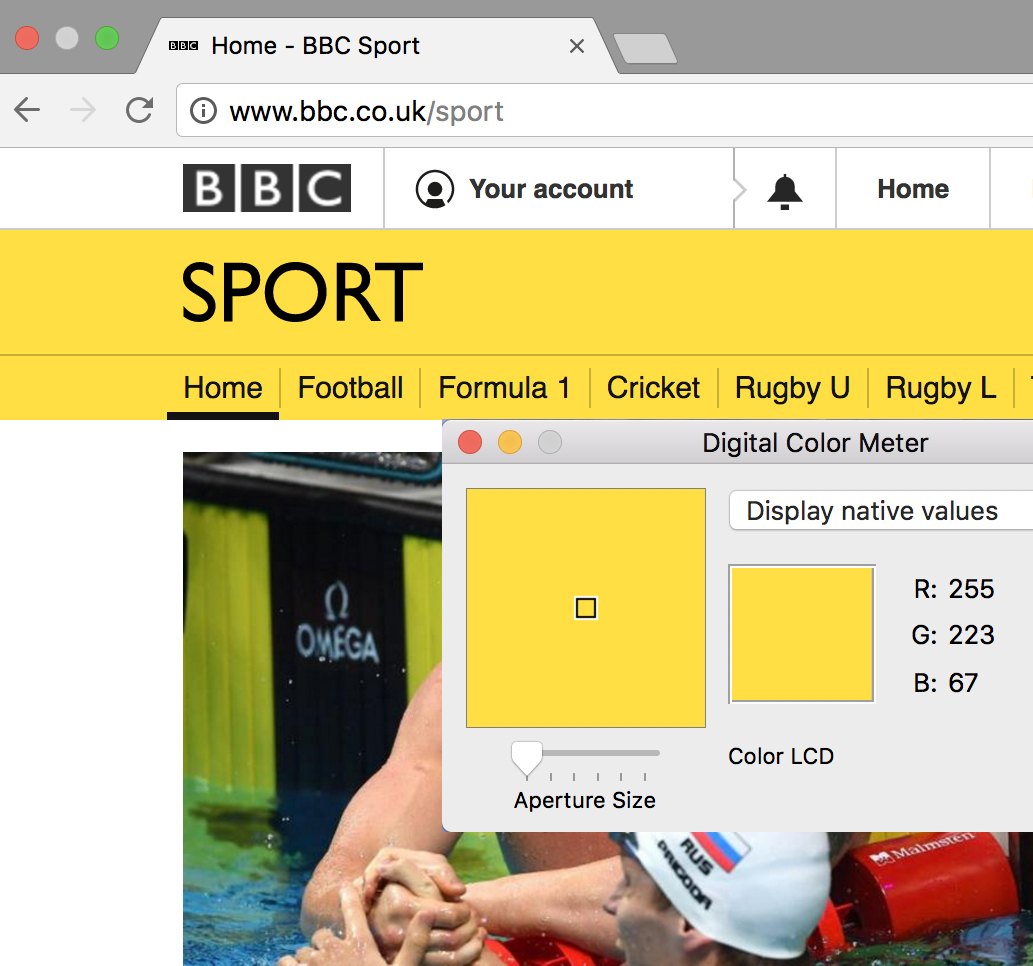
Task: Select the Home - BBC Sport tab
Action: point(376,46)
